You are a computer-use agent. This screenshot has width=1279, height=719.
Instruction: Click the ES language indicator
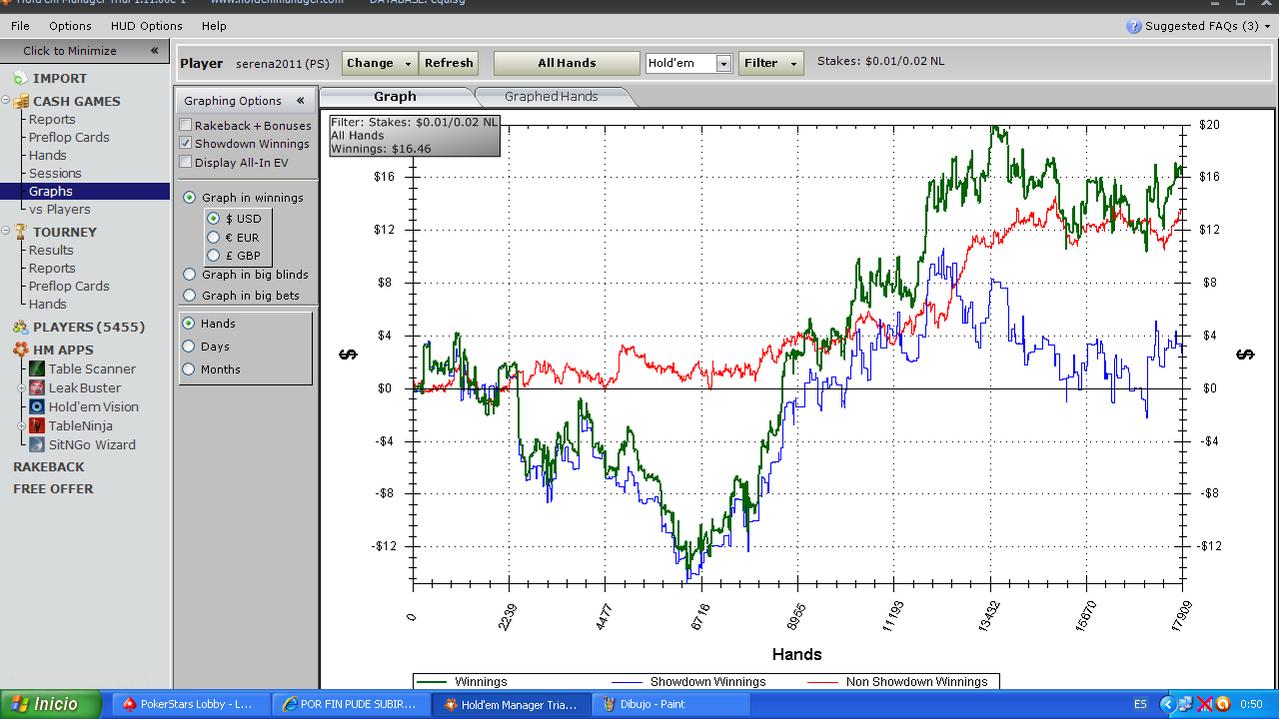click(1140, 704)
